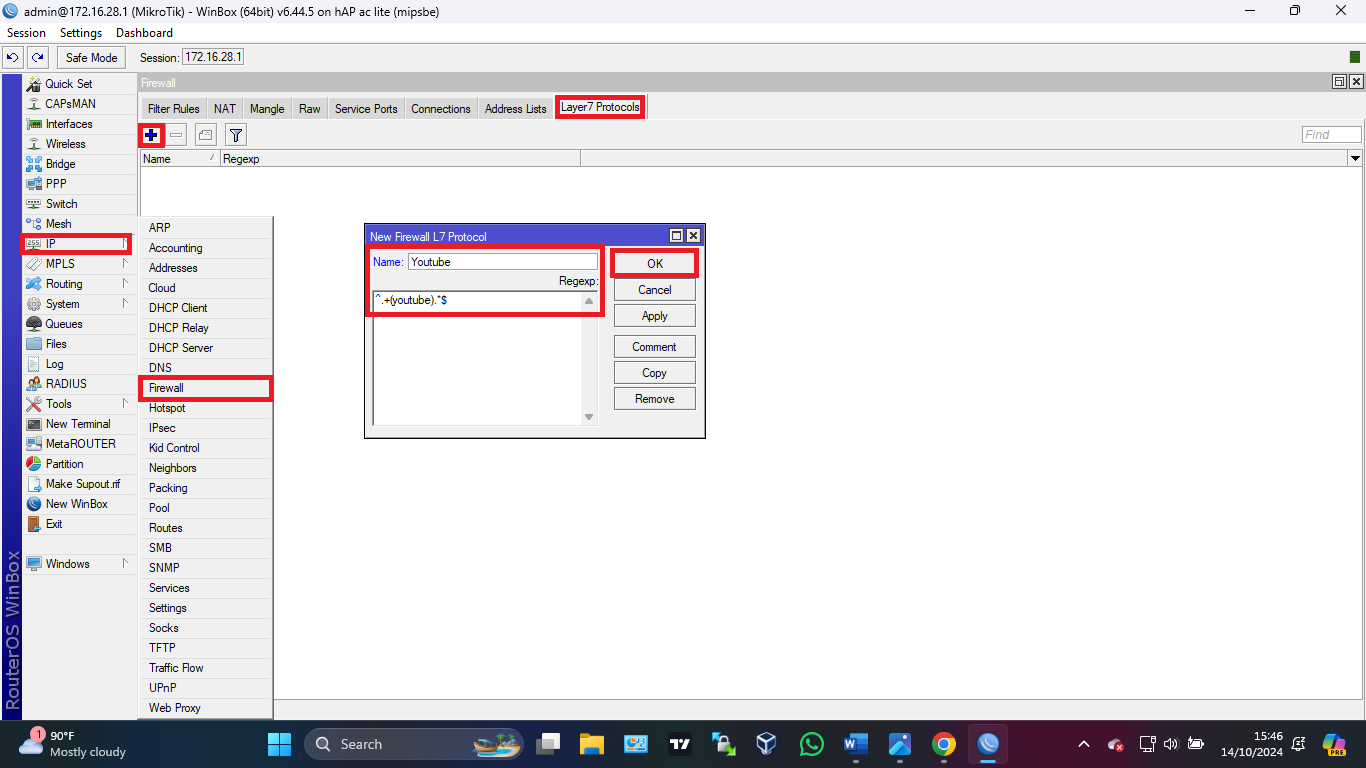Click Remove button in dialog
The width and height of the screenshot is (1366, 768).
pyautogui.click(x=655, y=398)
